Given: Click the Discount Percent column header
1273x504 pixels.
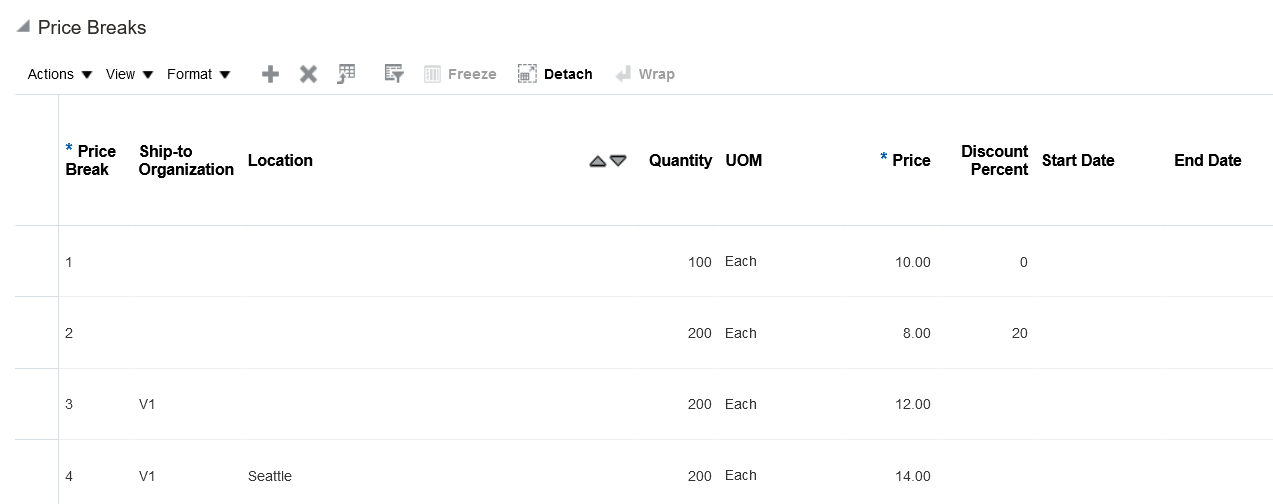Looking at the screenshot, I should (x=994, y=160).
